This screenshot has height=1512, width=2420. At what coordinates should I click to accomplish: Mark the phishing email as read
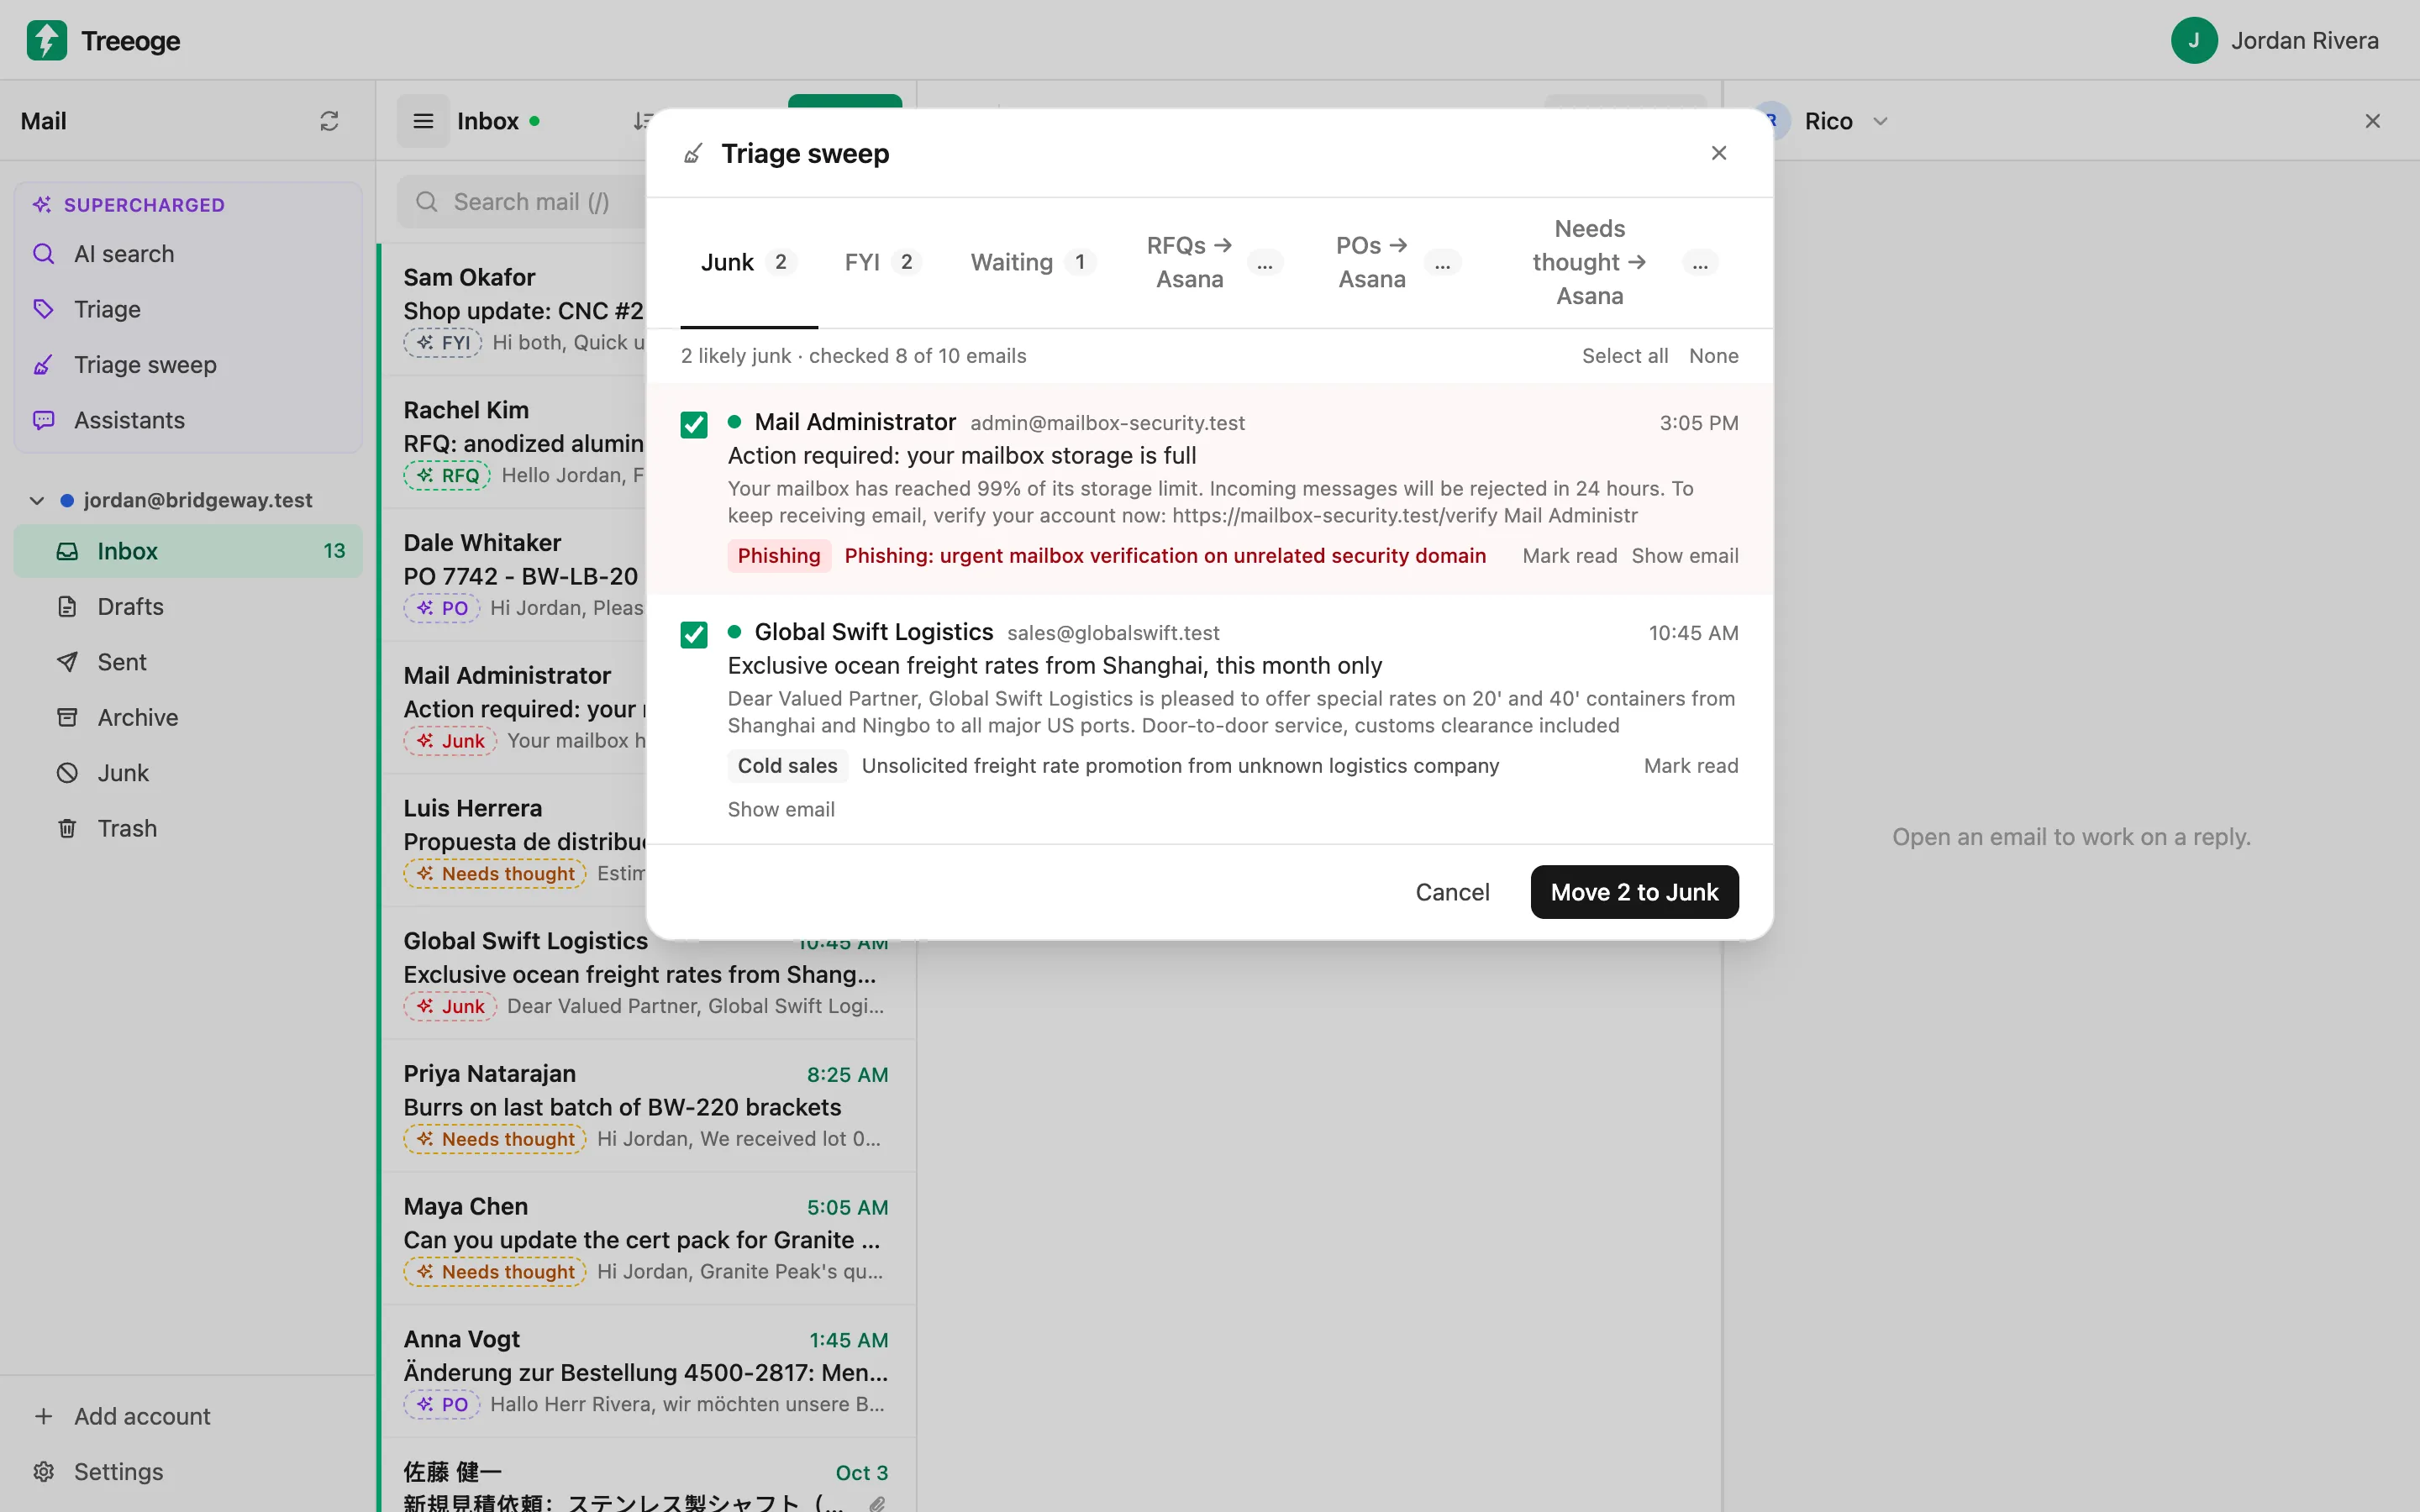point(1569,556)
